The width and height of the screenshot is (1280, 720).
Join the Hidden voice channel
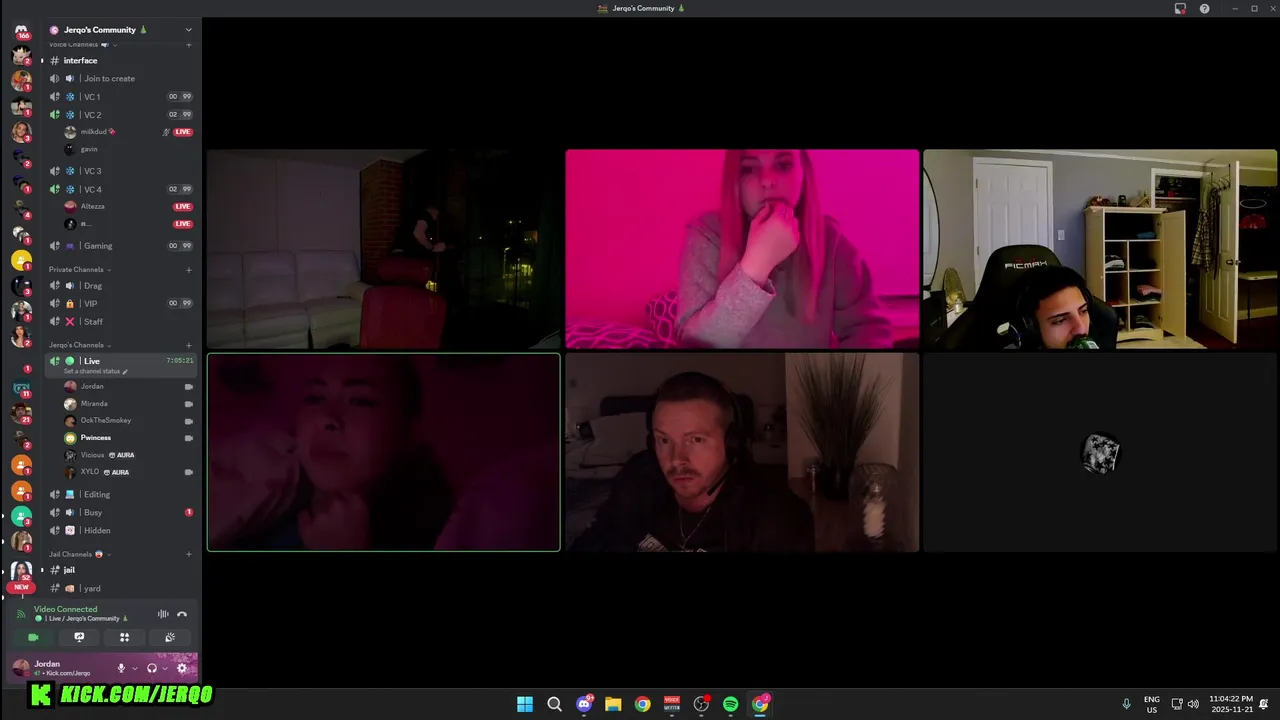click(121, 530)
